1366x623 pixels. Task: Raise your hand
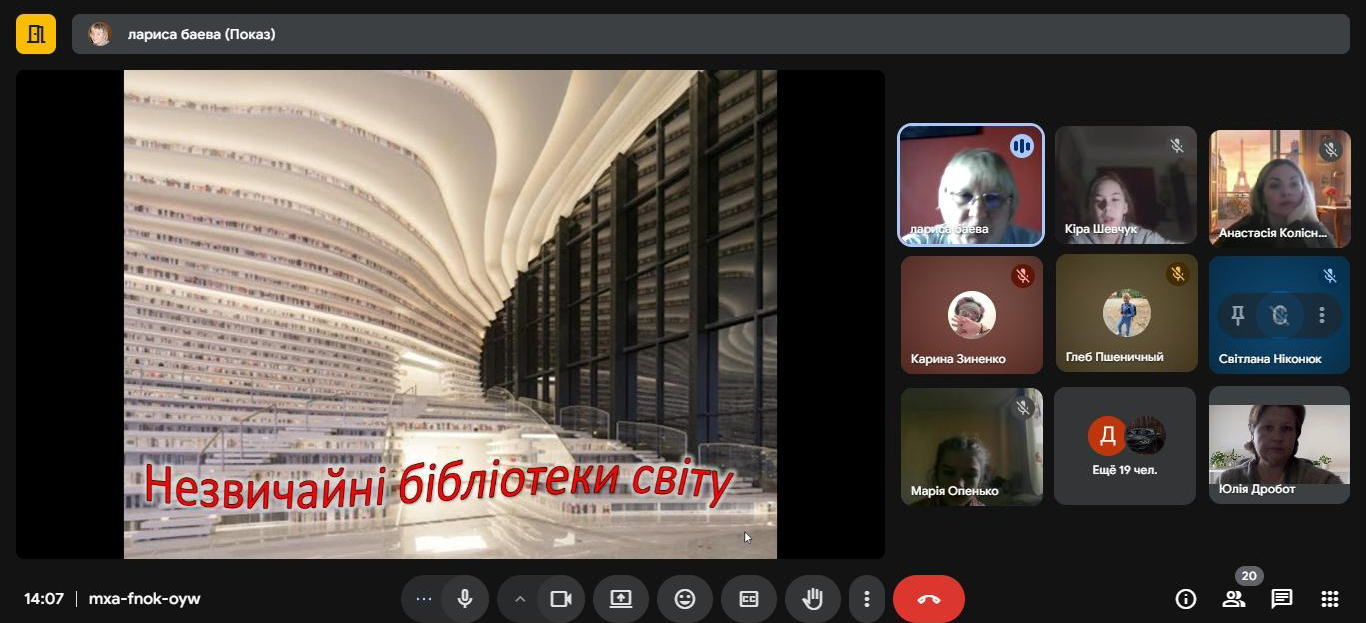click(812, 599)
